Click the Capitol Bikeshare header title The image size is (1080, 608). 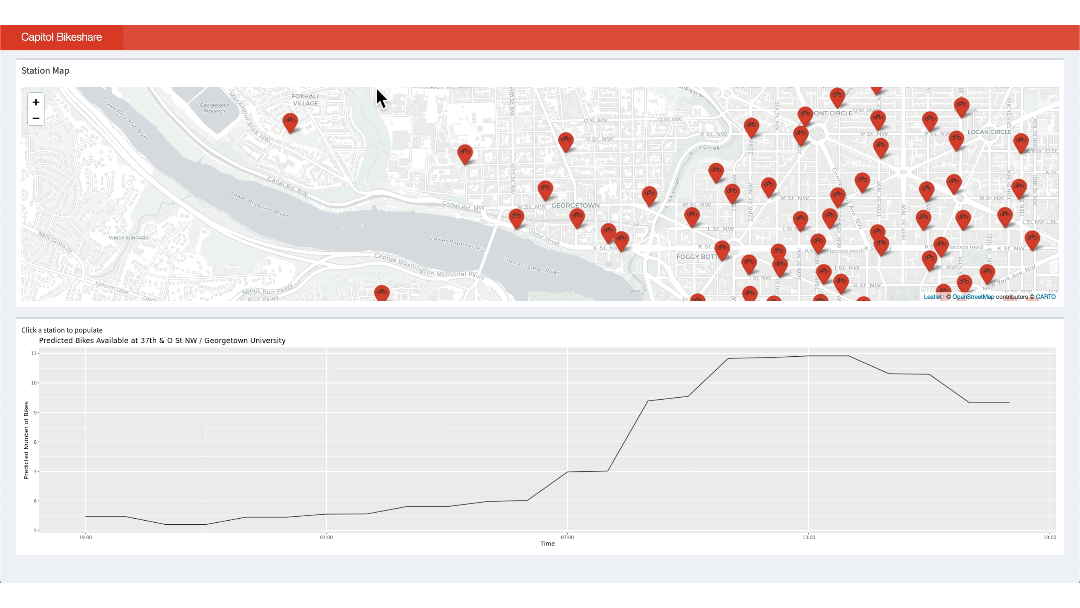[x=61, y=37]
